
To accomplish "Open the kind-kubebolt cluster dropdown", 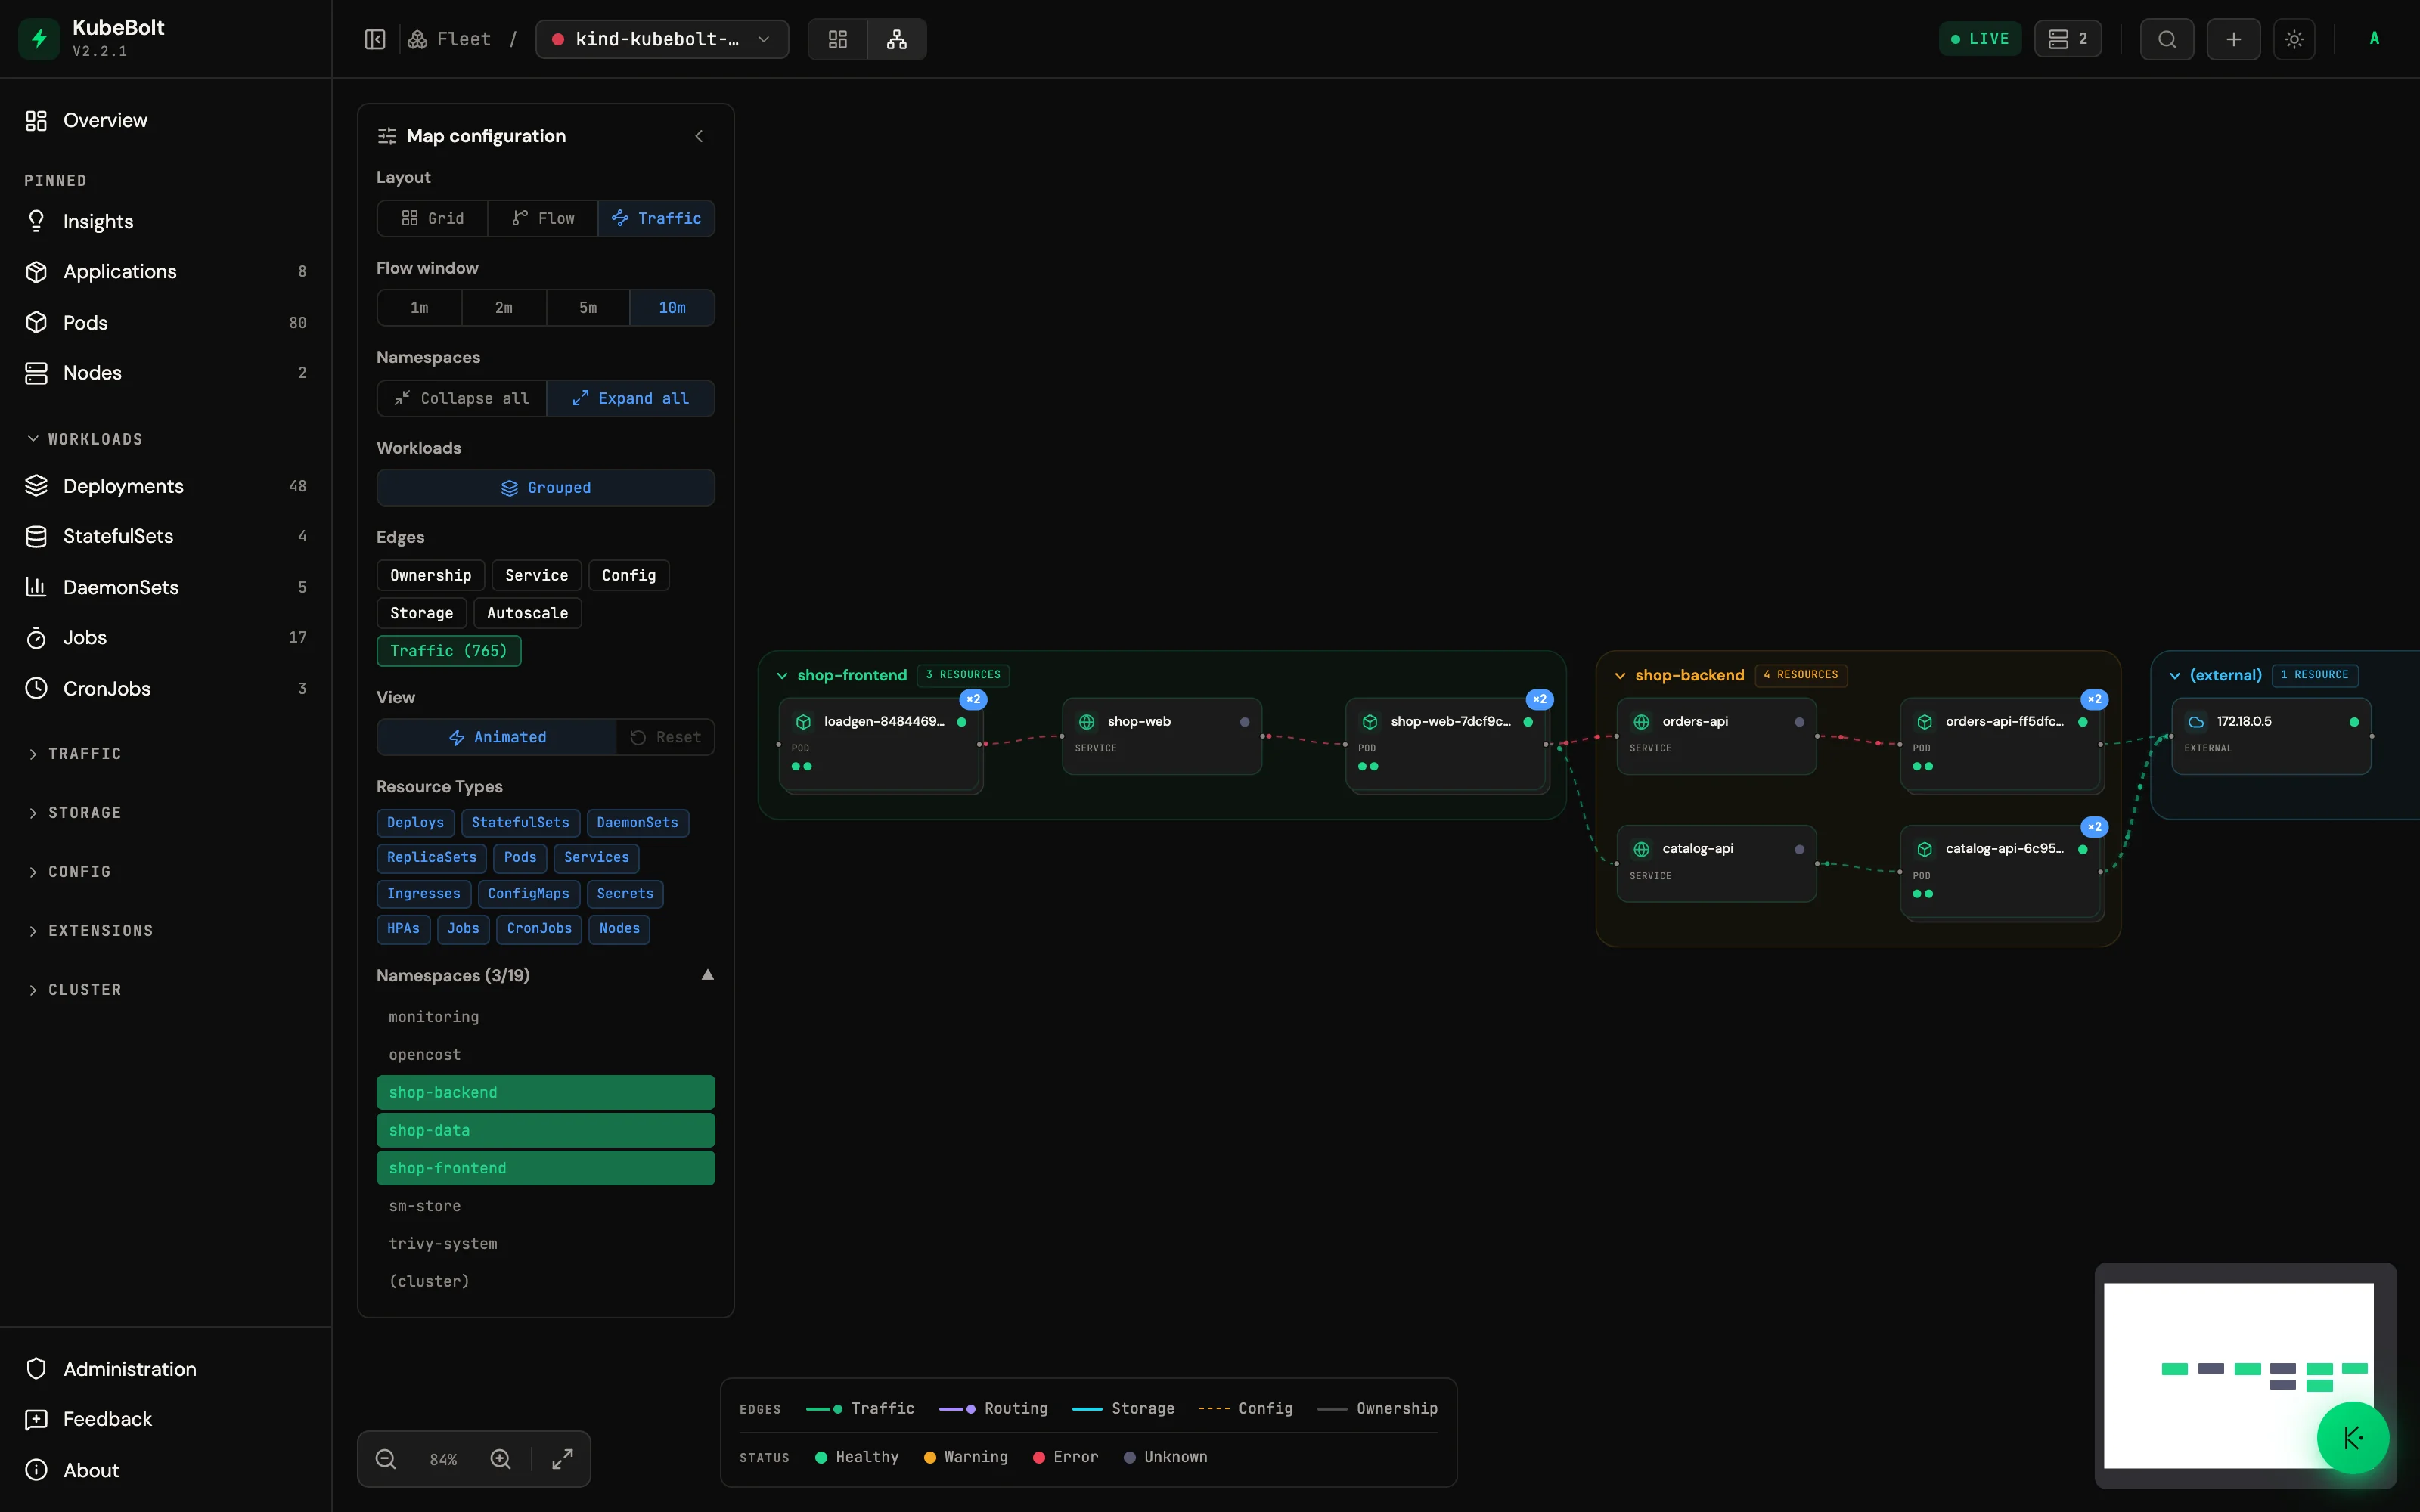I will tap(662, 39).
